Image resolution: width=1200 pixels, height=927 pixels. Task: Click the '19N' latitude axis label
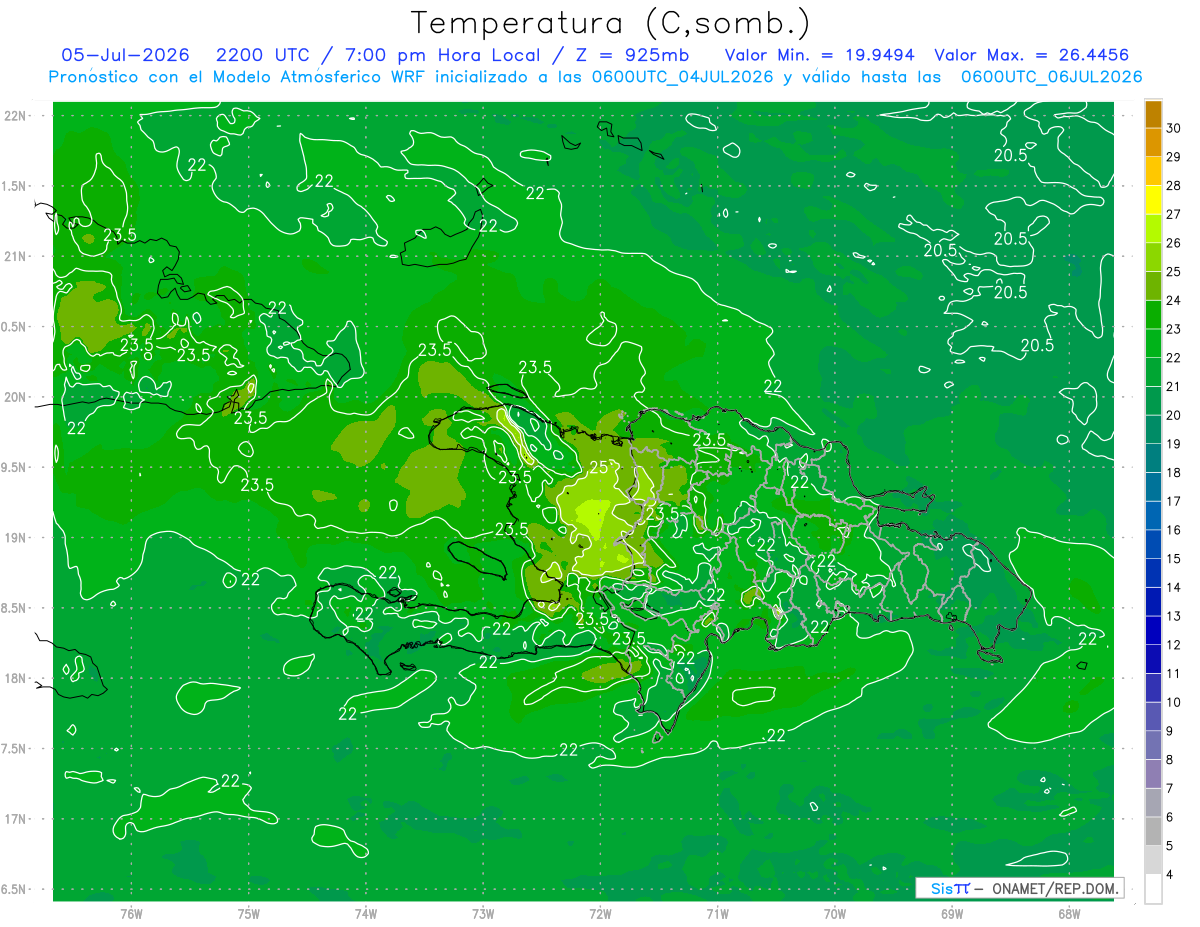16,538
